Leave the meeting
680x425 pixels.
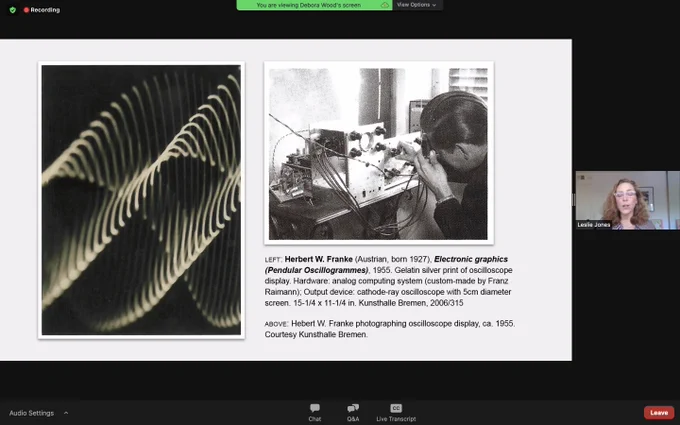(x=659, y=412)
